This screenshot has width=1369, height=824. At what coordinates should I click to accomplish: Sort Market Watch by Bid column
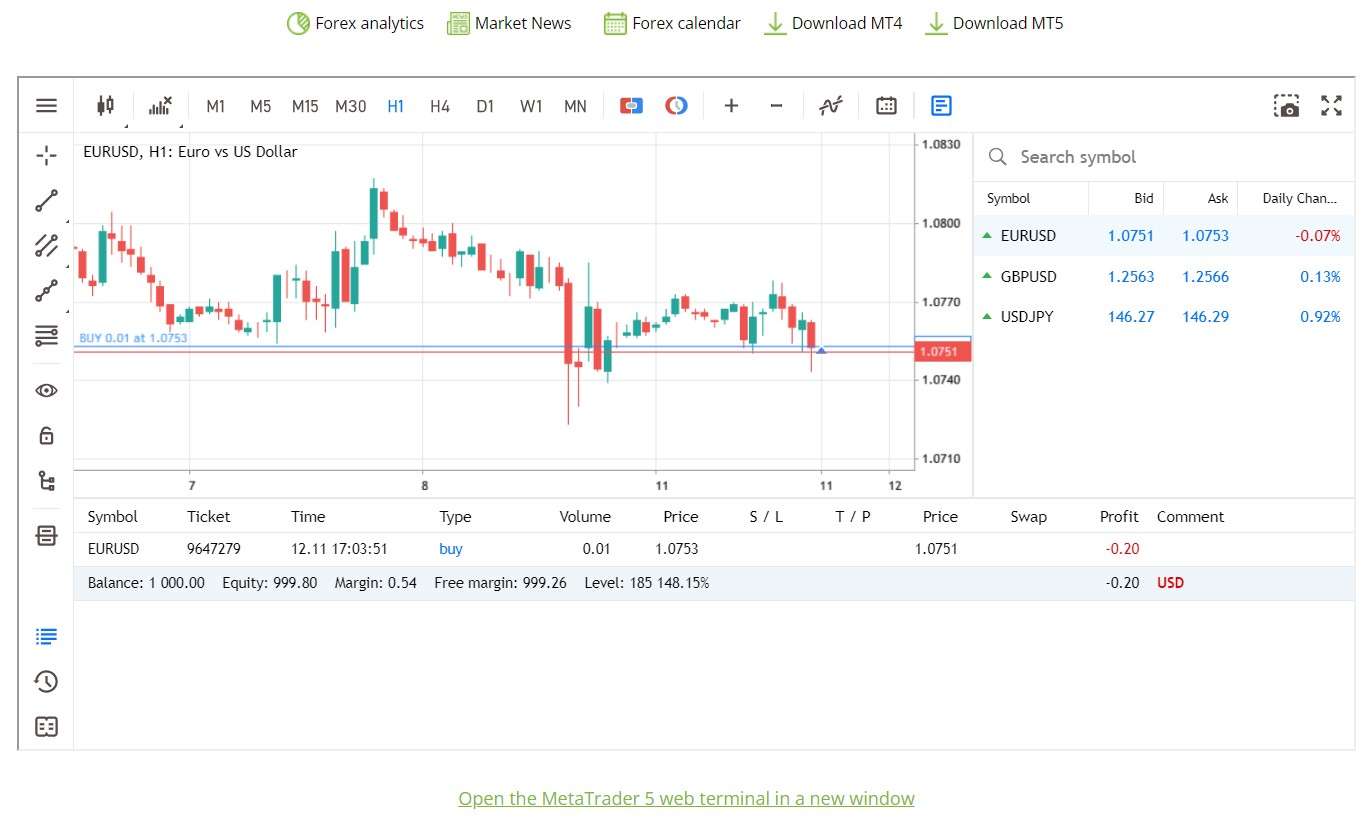click(1144, 198)
